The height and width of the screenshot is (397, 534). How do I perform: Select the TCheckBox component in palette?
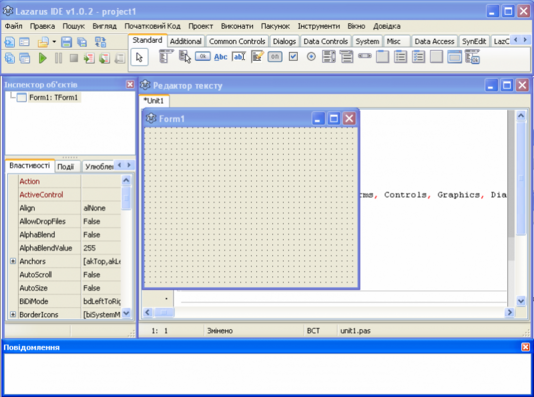click(x=293, y=57)
